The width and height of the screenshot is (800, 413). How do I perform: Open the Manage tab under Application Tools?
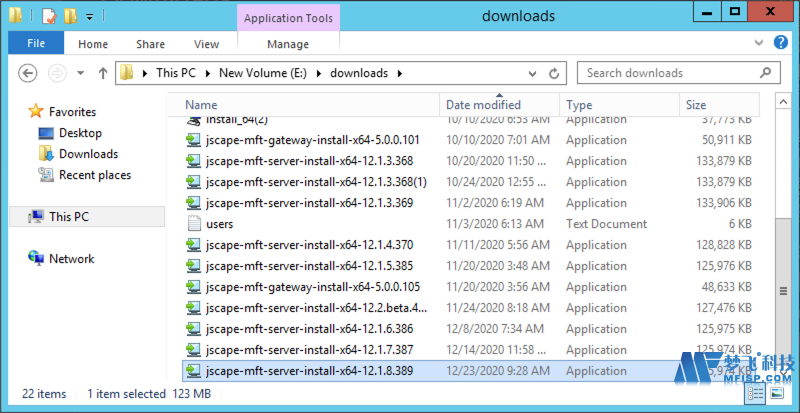click(x=288, y=44)
